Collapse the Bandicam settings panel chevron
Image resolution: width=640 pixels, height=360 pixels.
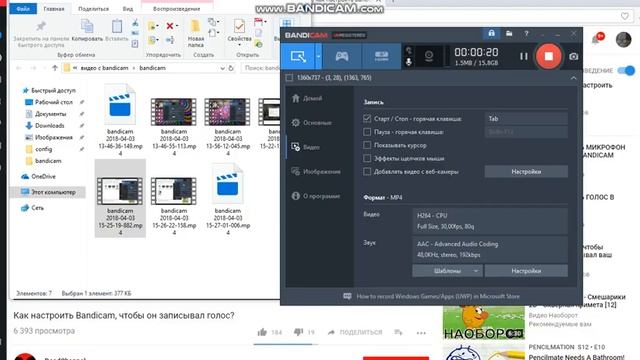(573, 78)
